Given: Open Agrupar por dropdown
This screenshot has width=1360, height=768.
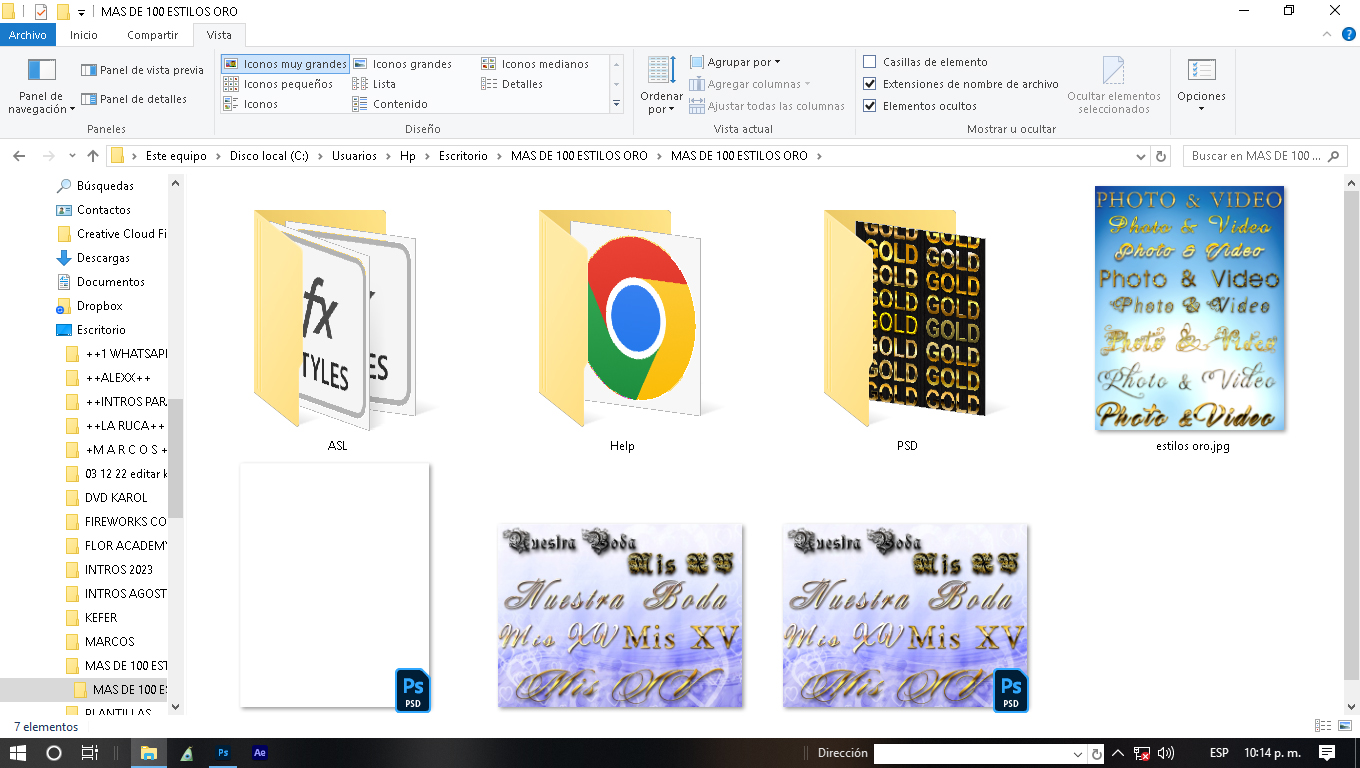Looking at the screenshot, I should pos(735,62).
